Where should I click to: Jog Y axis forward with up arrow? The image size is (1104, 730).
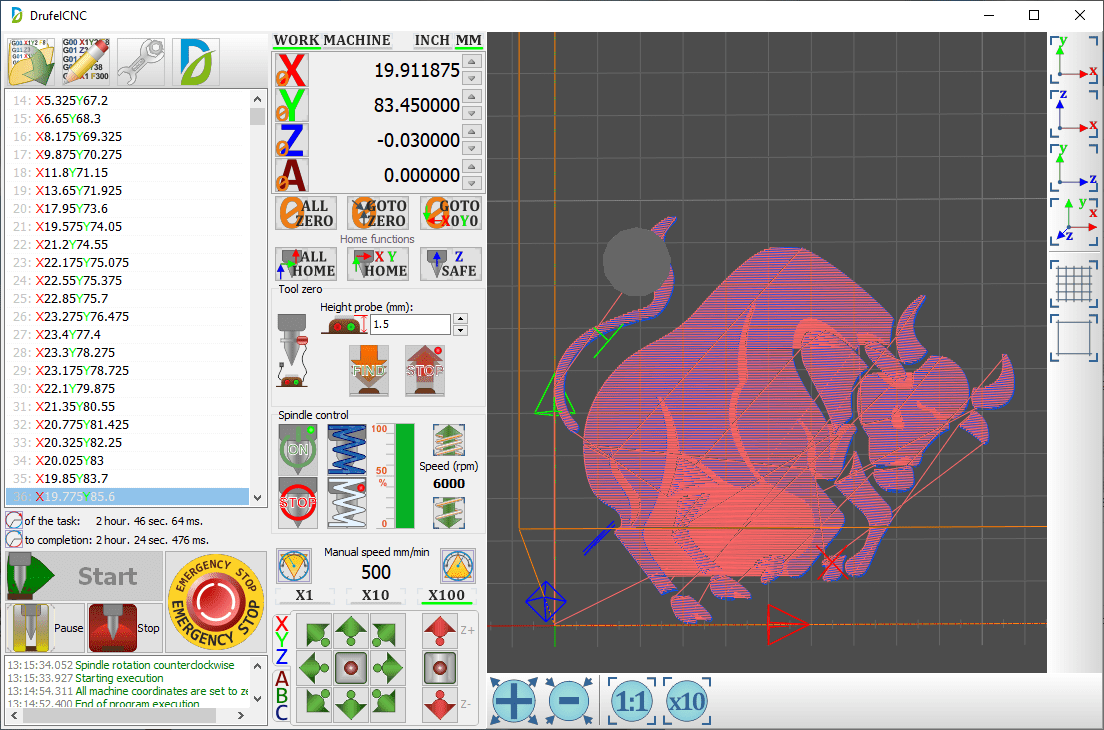pos(351,631)
